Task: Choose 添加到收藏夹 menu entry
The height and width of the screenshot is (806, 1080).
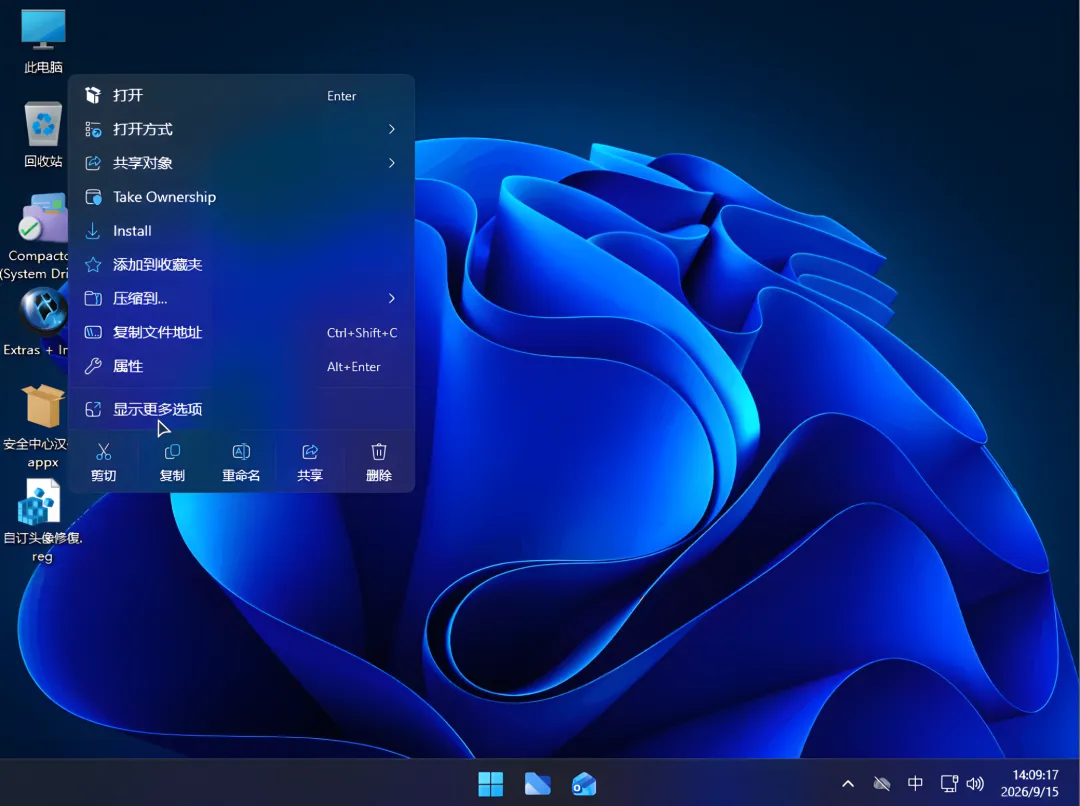Action: 241,265
